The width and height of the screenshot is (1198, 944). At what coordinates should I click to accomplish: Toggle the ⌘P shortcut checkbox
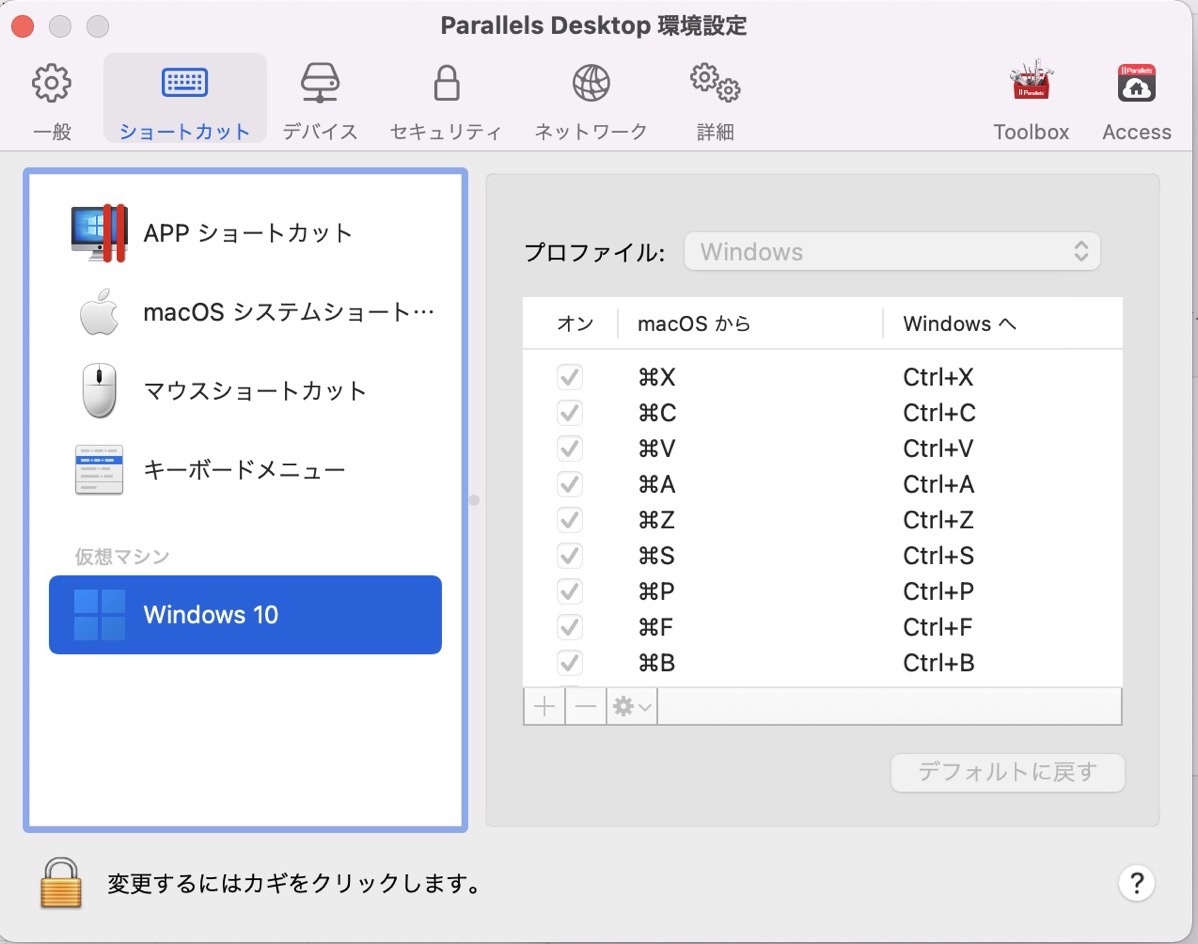(x=569, y=591)
